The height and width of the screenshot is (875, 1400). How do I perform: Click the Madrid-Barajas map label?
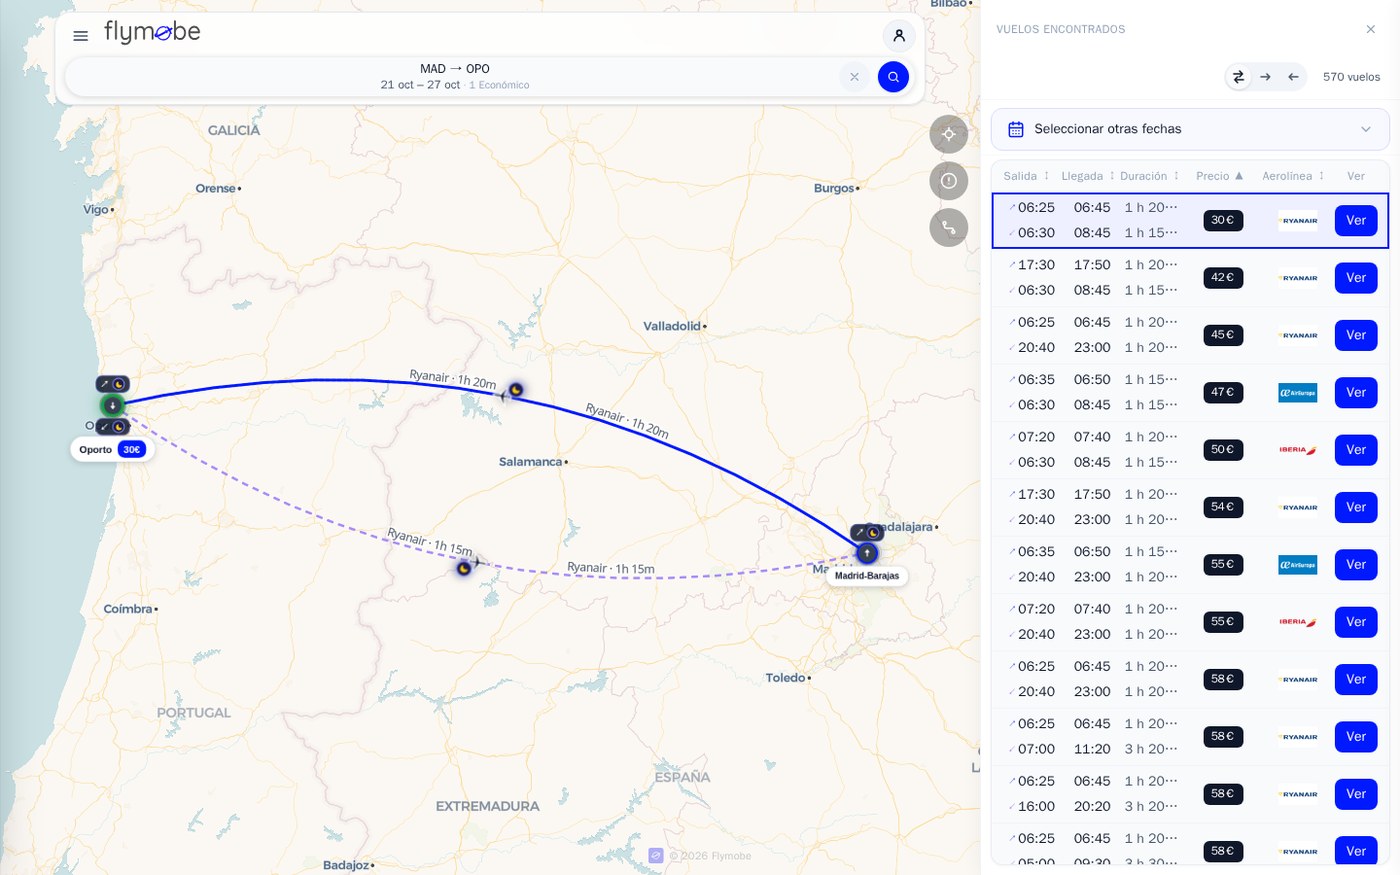867,576
